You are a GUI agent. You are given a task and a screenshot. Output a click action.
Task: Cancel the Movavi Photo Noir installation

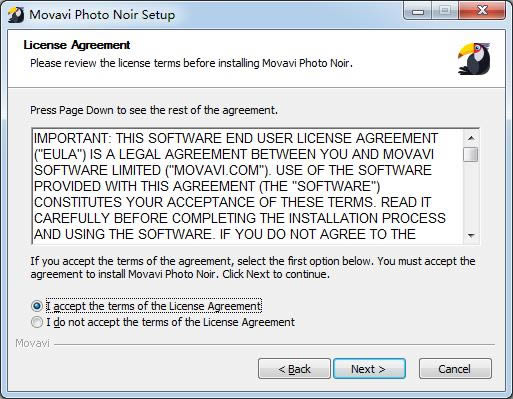[455, 369]
